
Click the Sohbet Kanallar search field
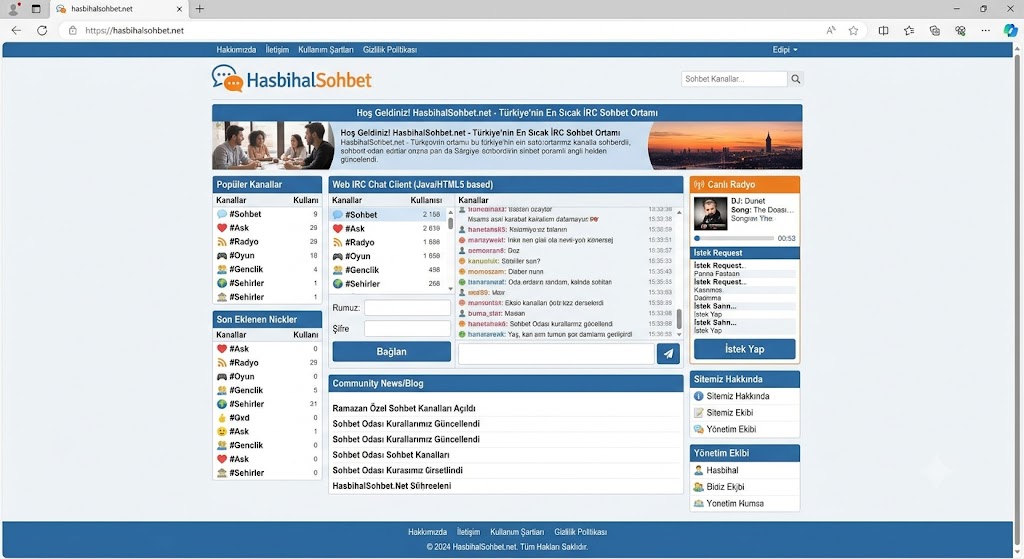pos(734,79)
